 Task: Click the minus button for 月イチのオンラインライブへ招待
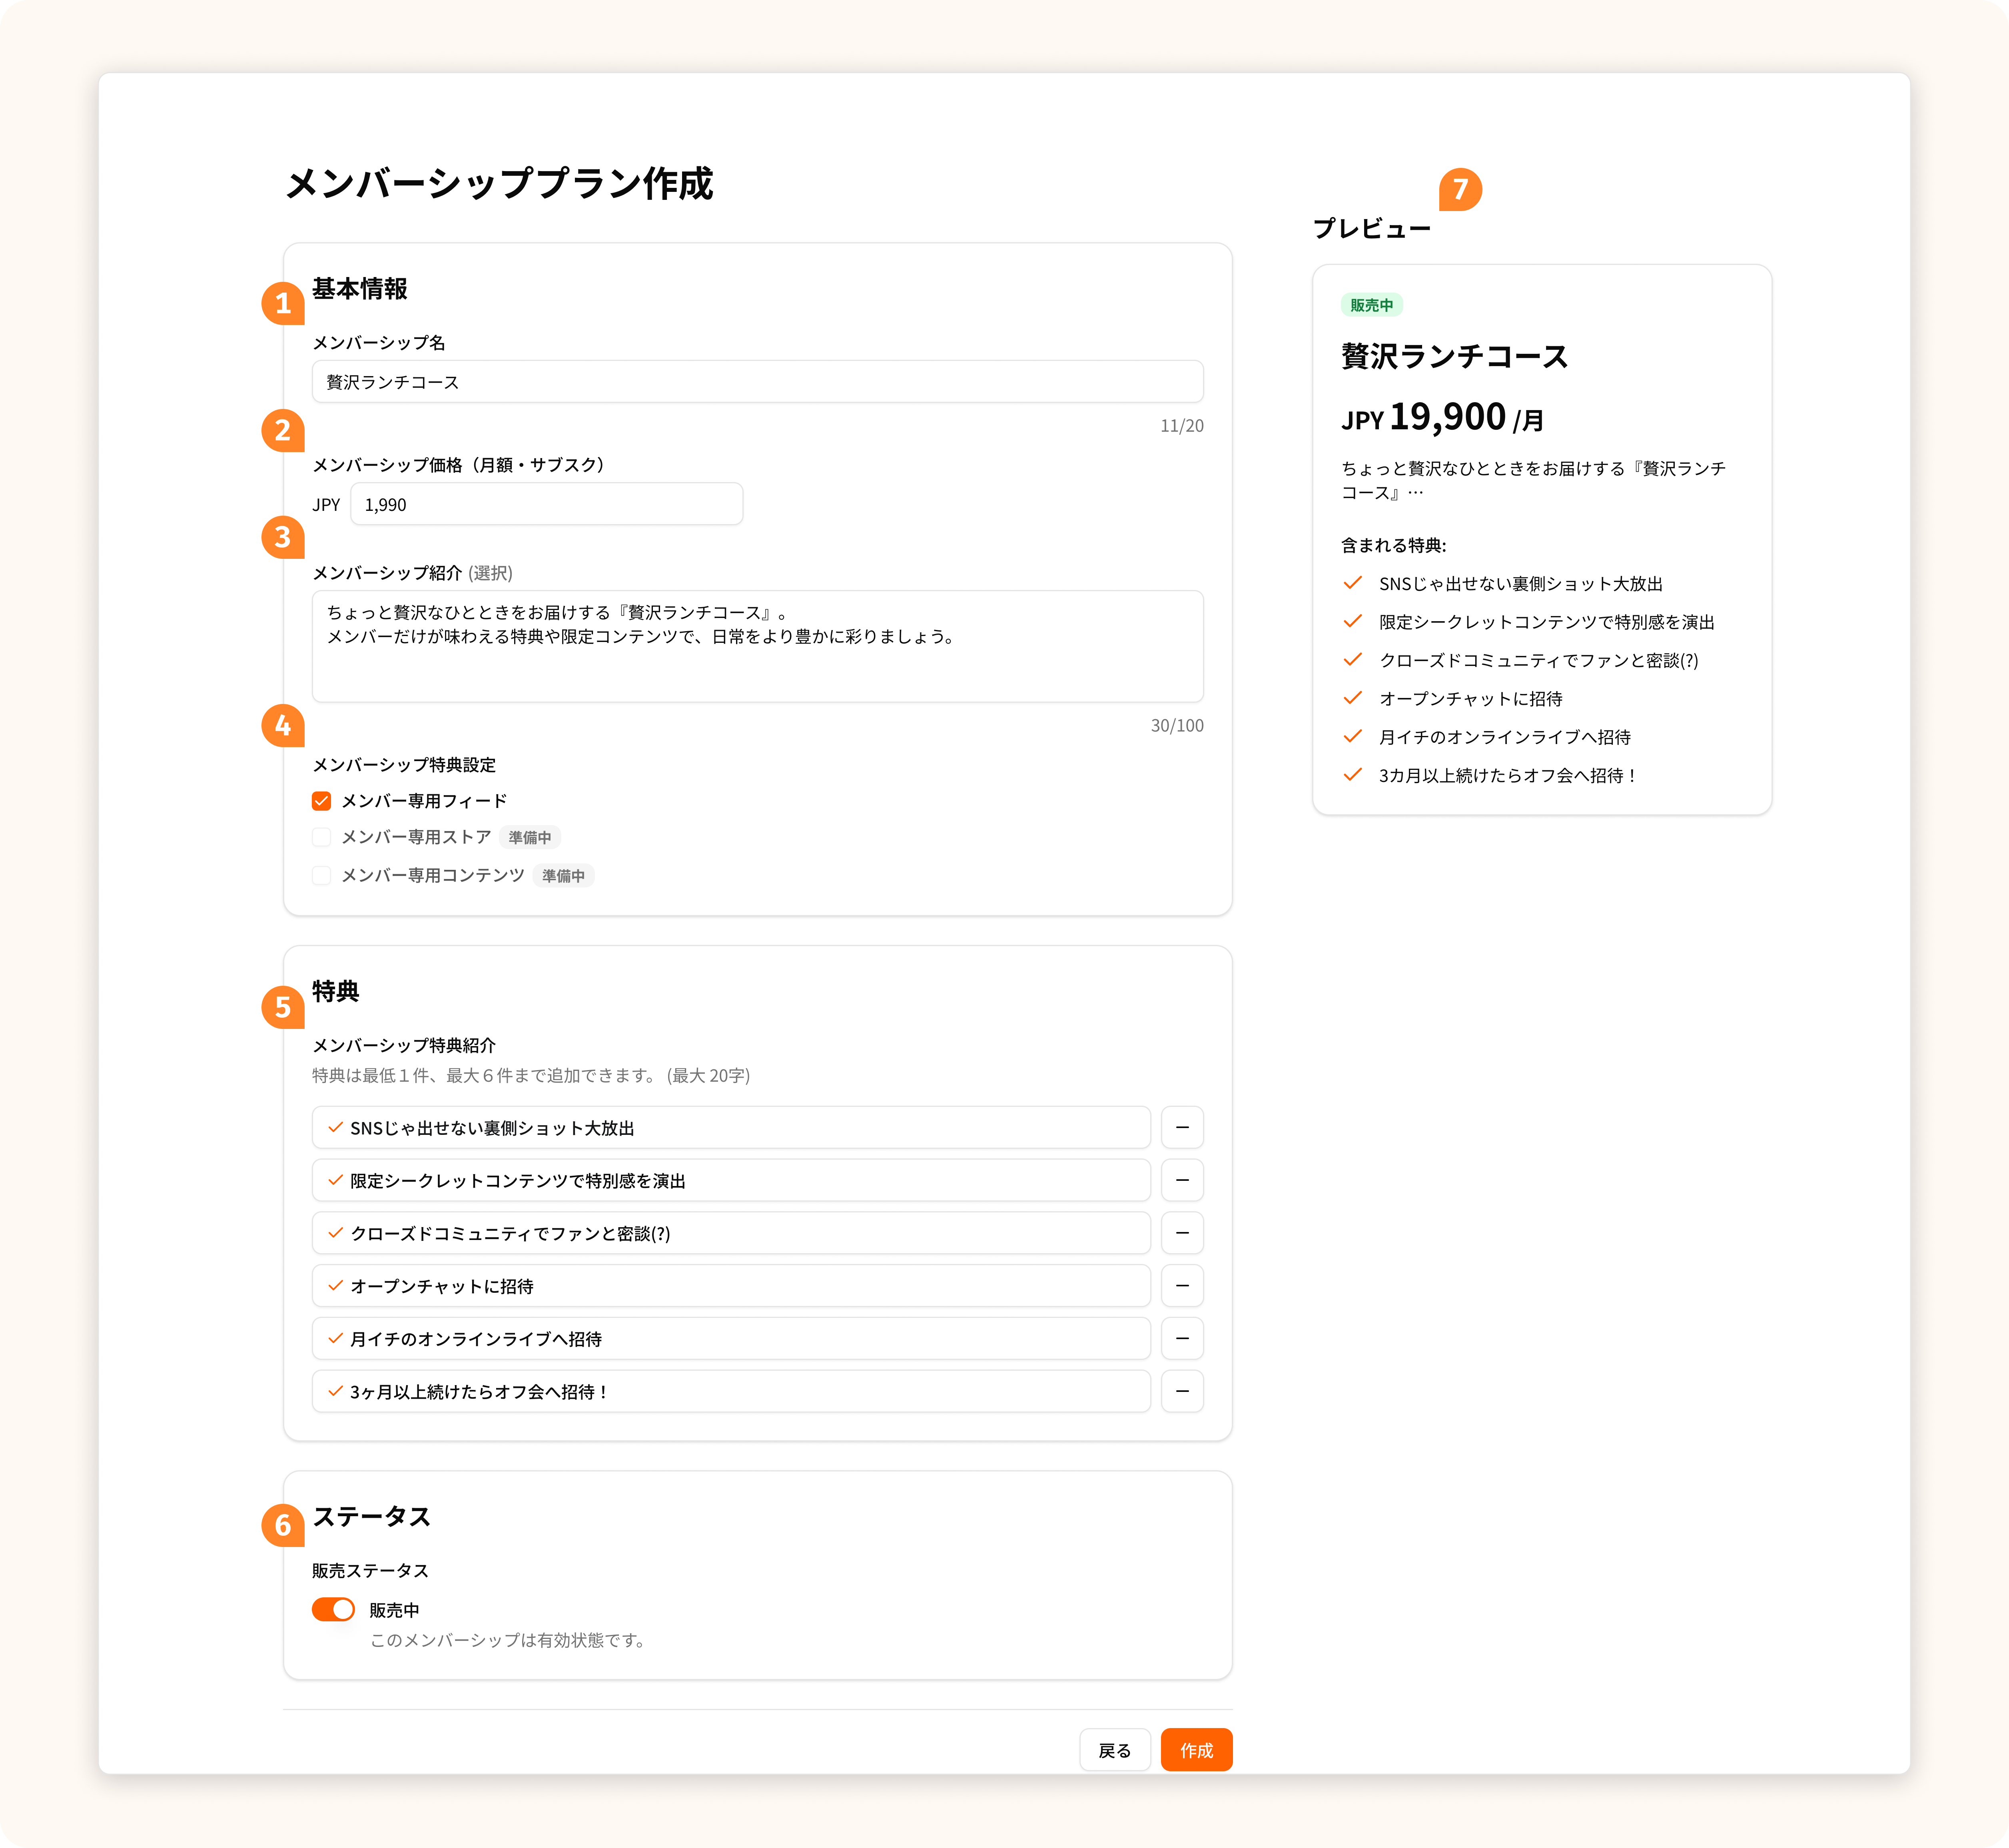(1181, 1338)
